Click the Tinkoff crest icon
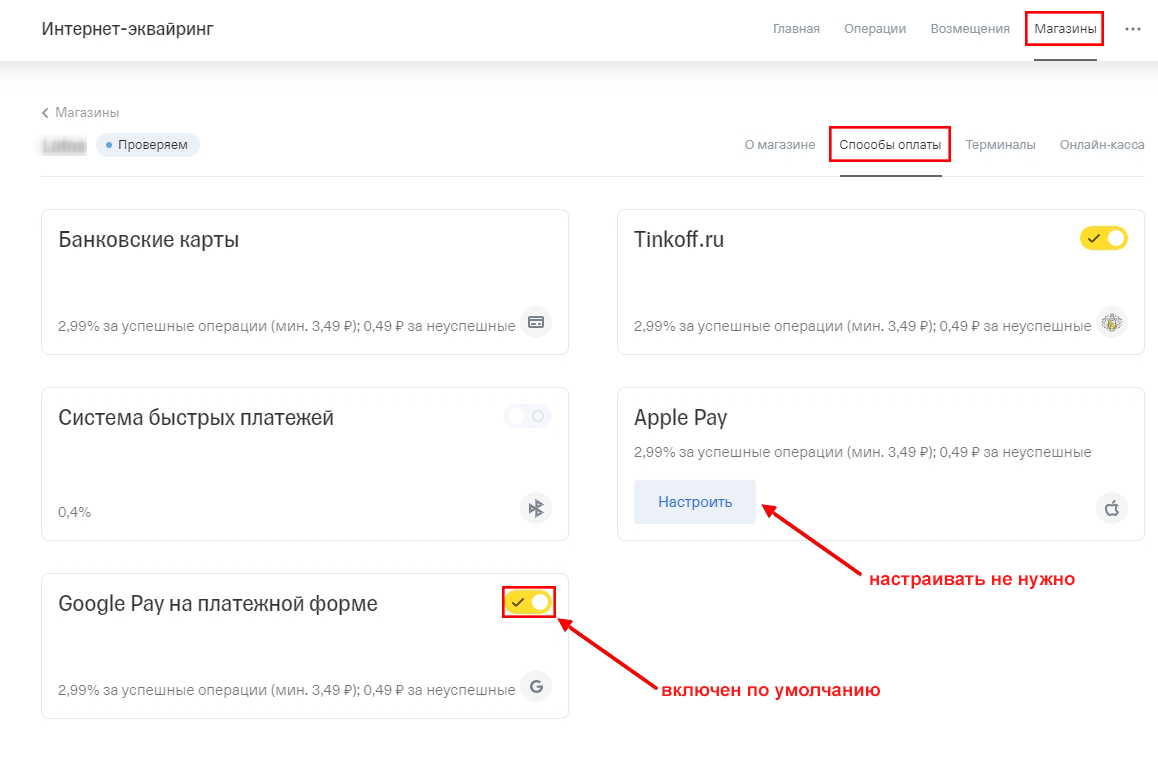1158x757 pixels. 1111,322
